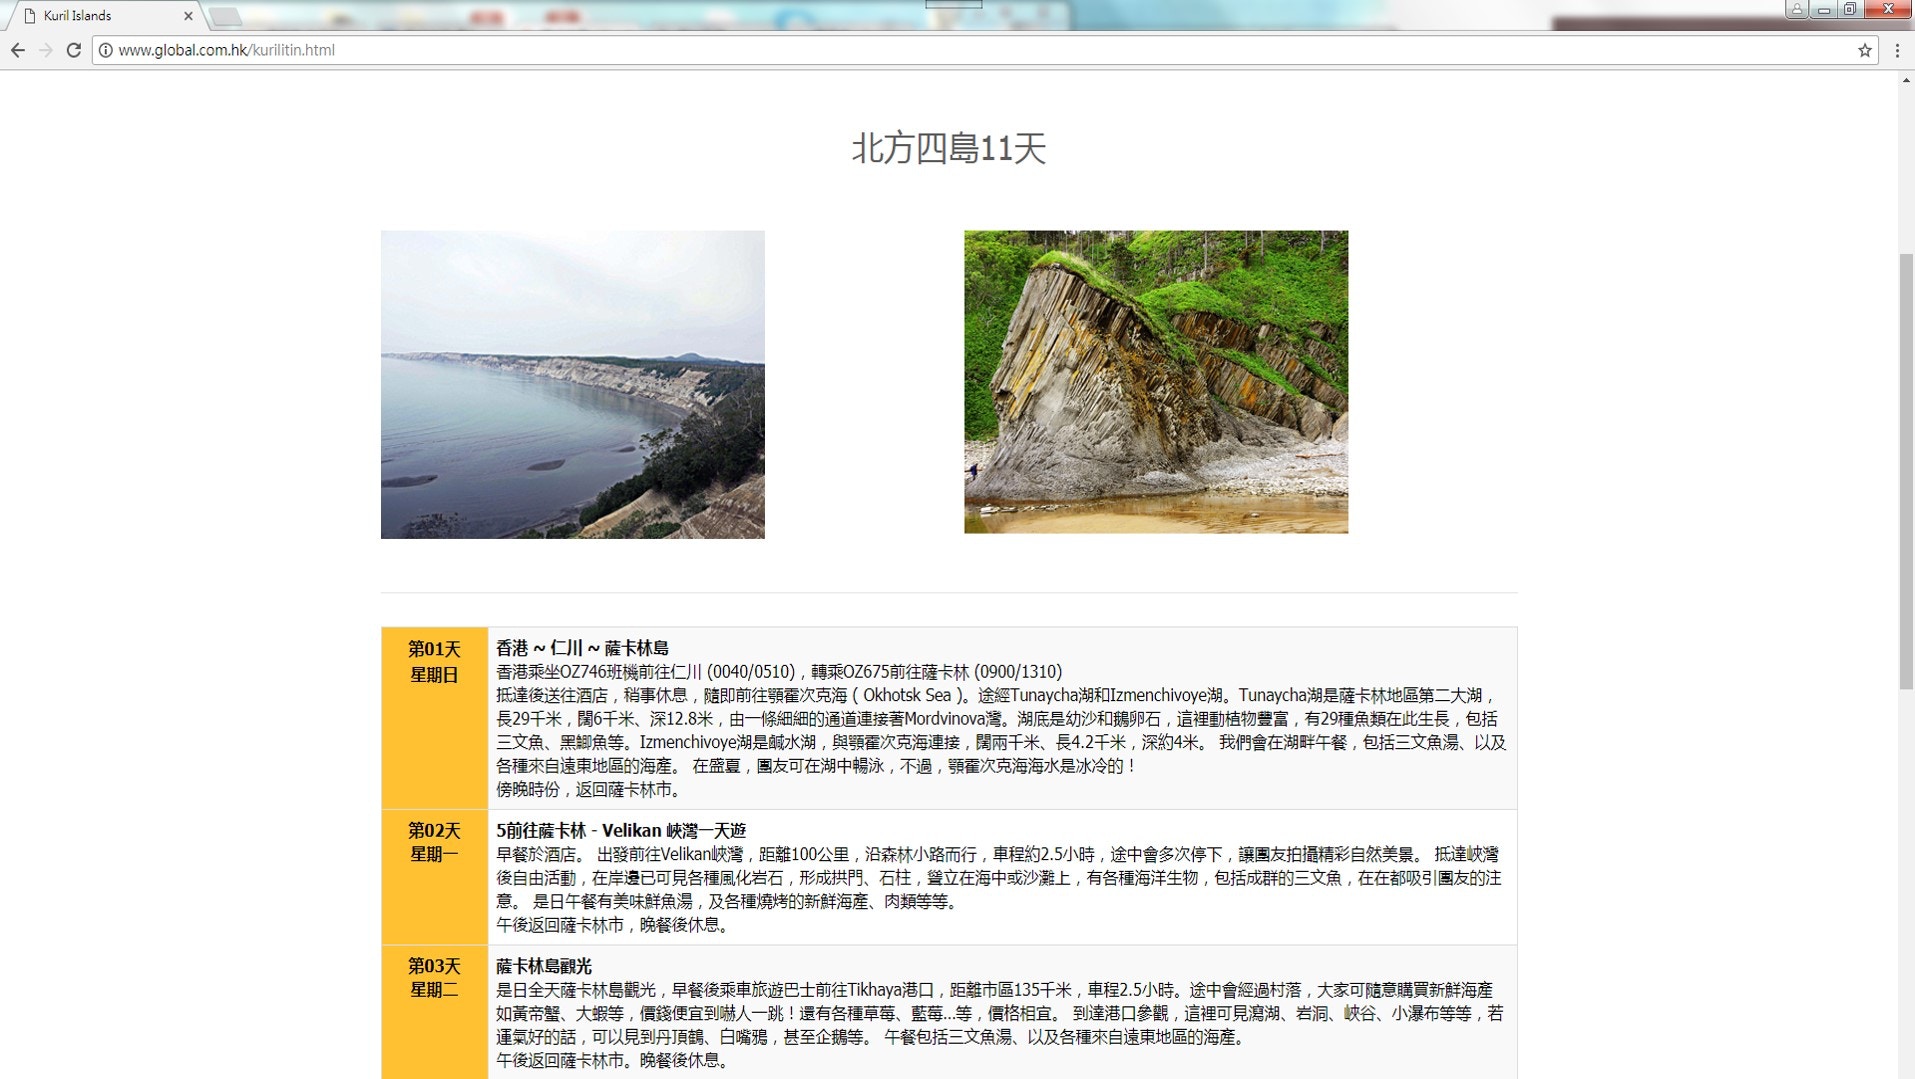1915x1079 pixels.
Task: Click the forward navigation arrow
Action: [x=45, y=50]
